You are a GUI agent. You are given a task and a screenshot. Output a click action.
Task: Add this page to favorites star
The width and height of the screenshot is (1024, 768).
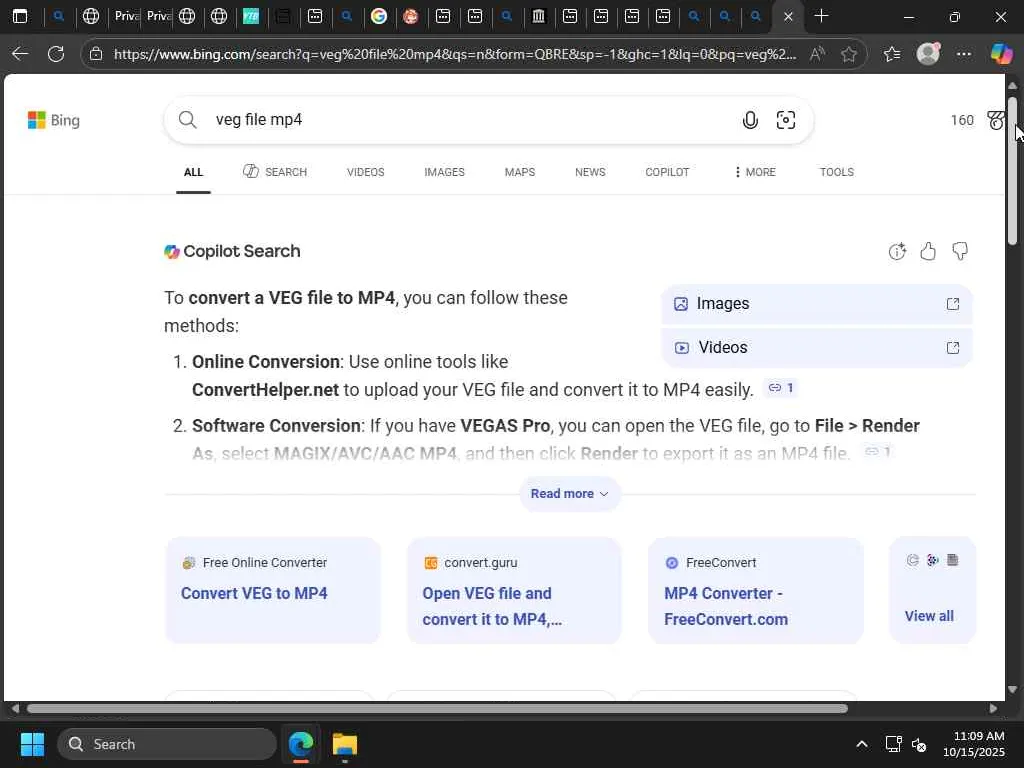pyautogui.click(x=848, y=54)
